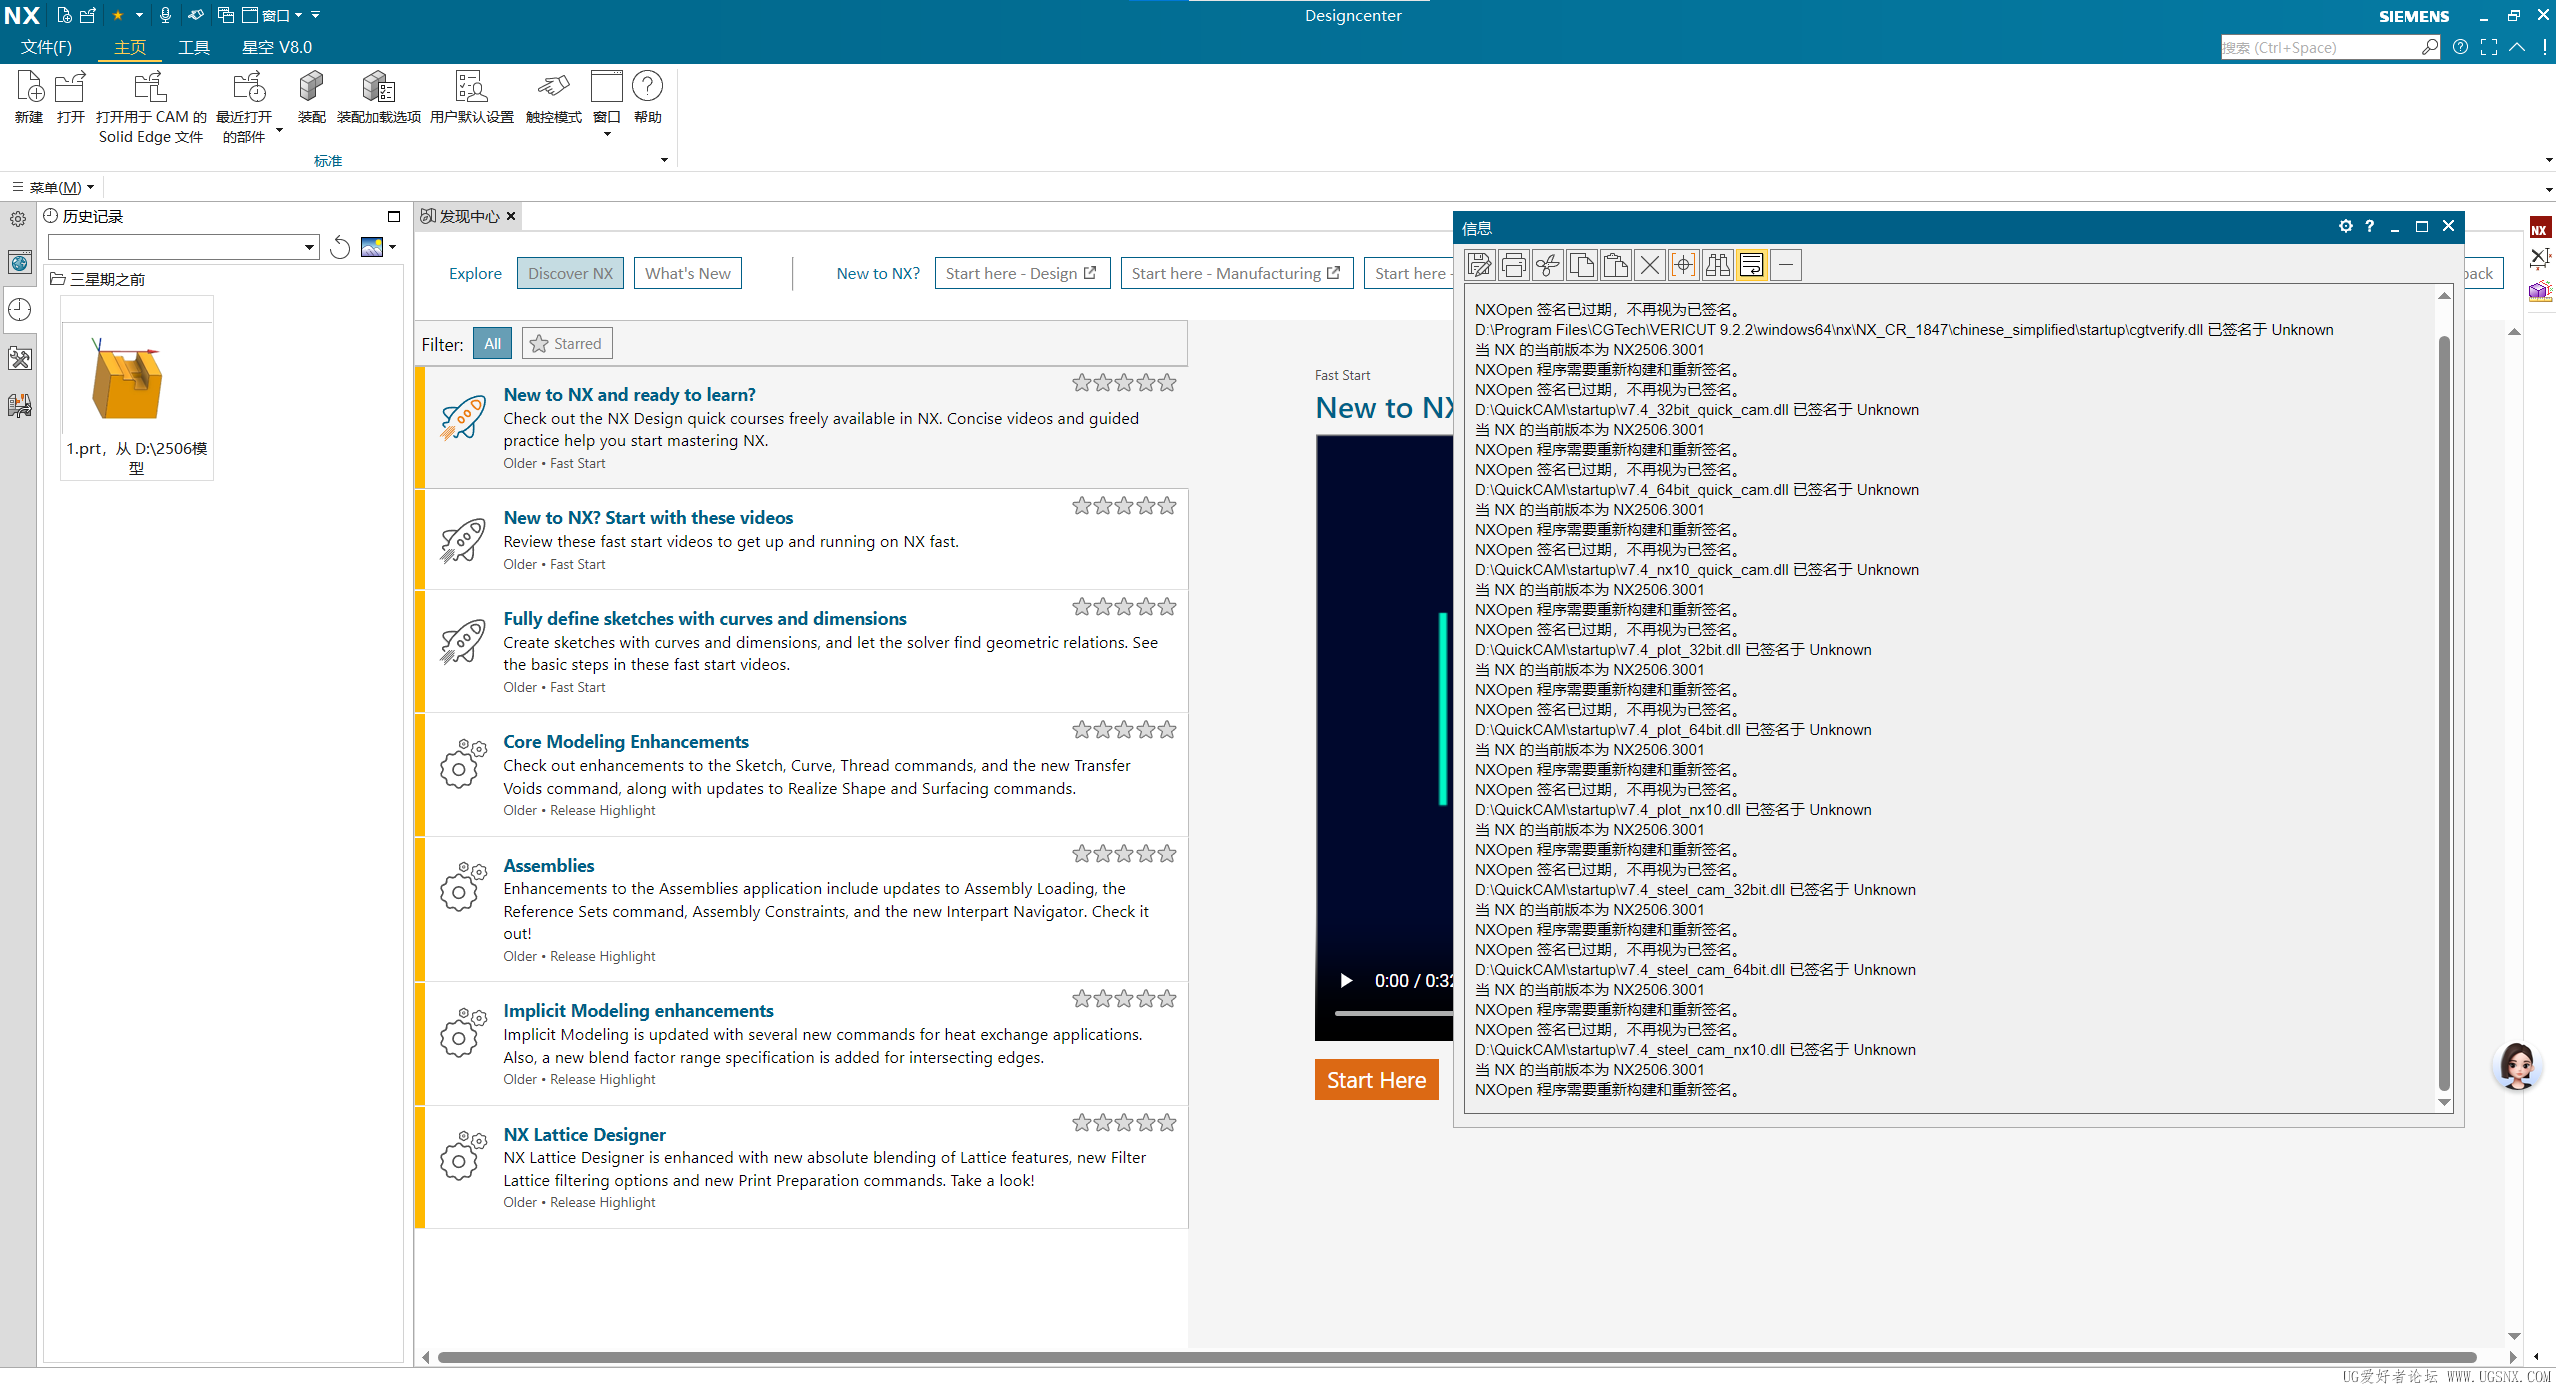Click Select All target icon in 信息 window
Image resolution: width=2556 pixels, height=1389 pixels.
pyautogui.click(x=1684, y=265)
